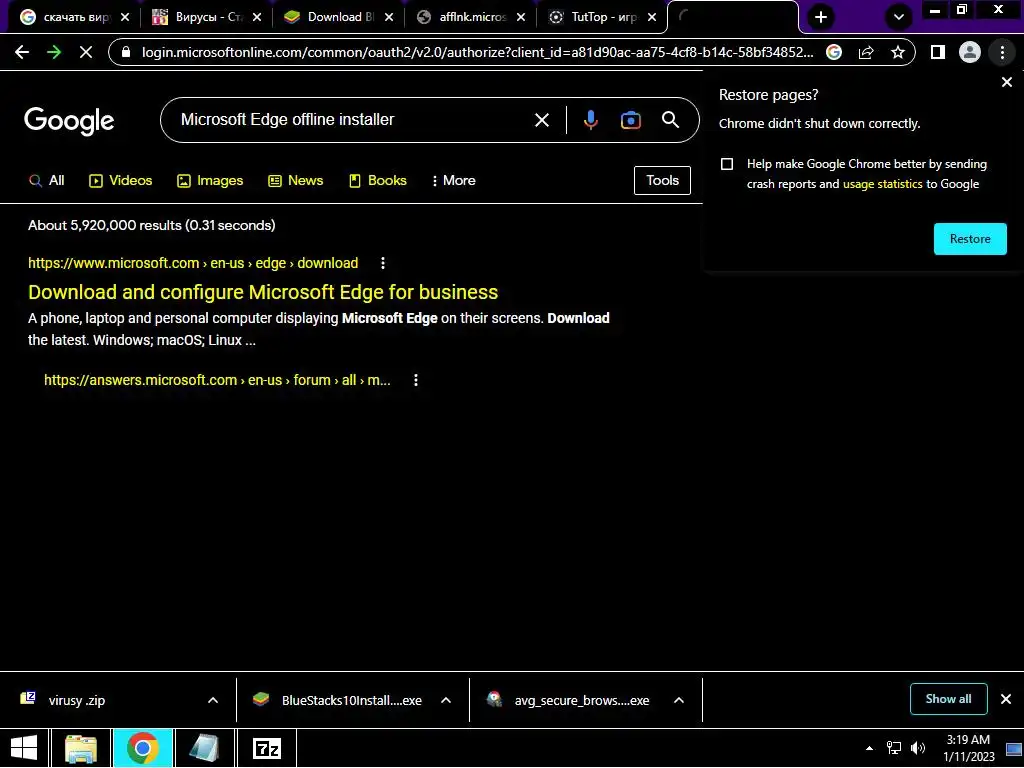Close the downloads bar
Screen dimensions: 1024x768
tap(1006, 699)
